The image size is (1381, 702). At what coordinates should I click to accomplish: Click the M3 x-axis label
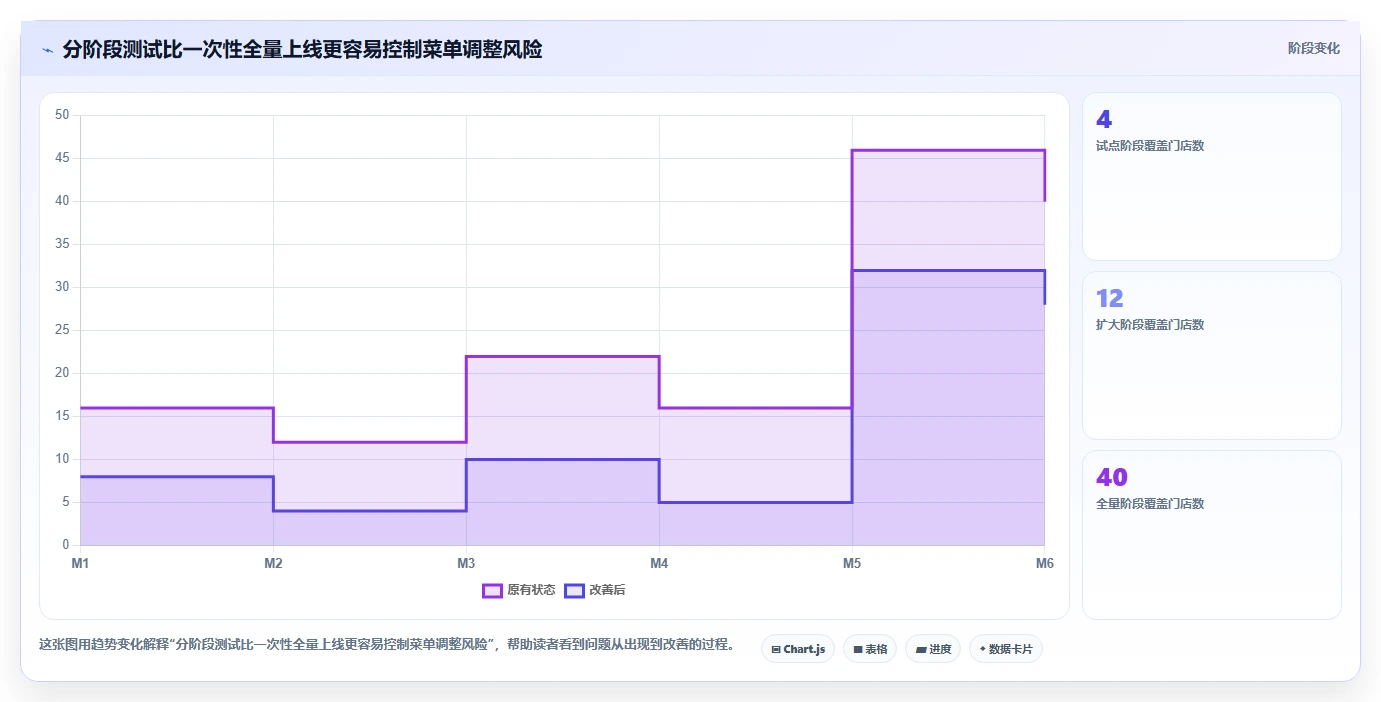tap(466, 564)
